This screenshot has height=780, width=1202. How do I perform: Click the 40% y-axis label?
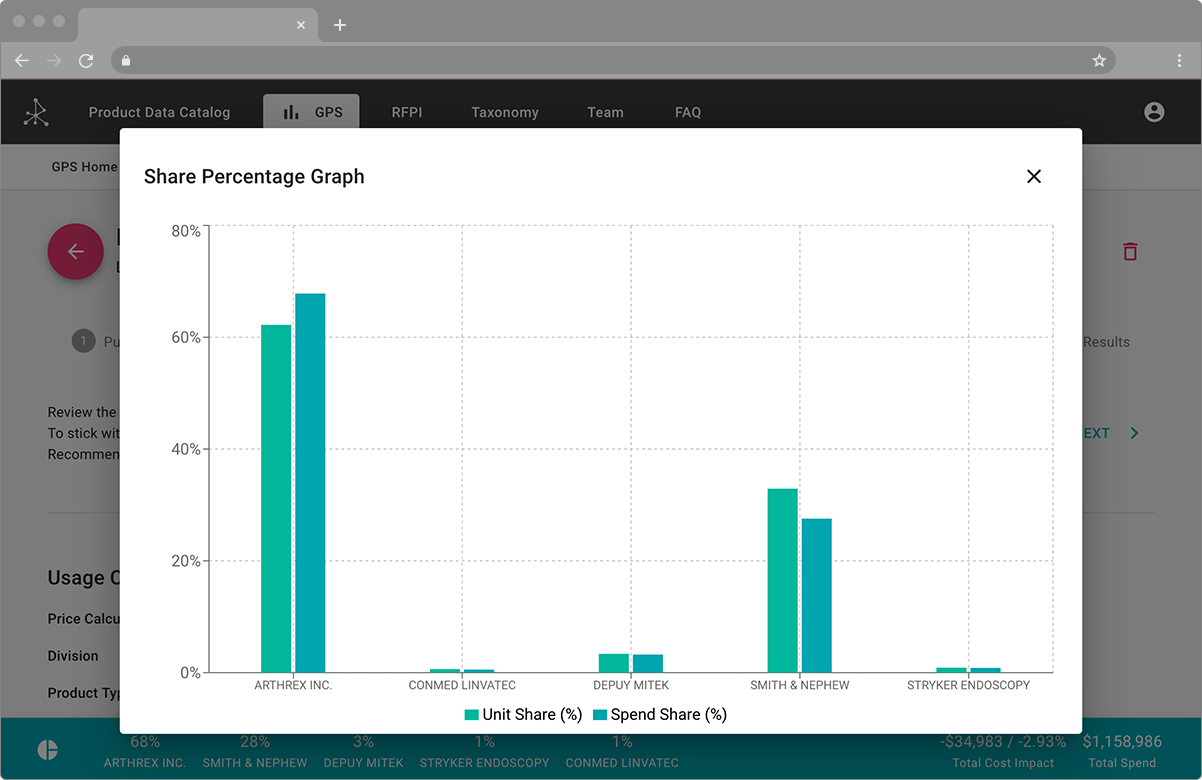186,450
